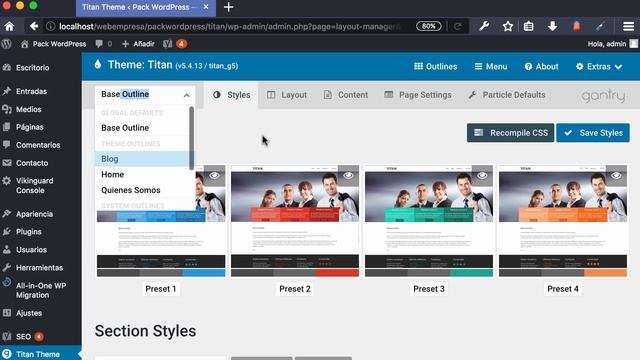
Task: Click the outline dropdown scrollbar
Action: 191,138
